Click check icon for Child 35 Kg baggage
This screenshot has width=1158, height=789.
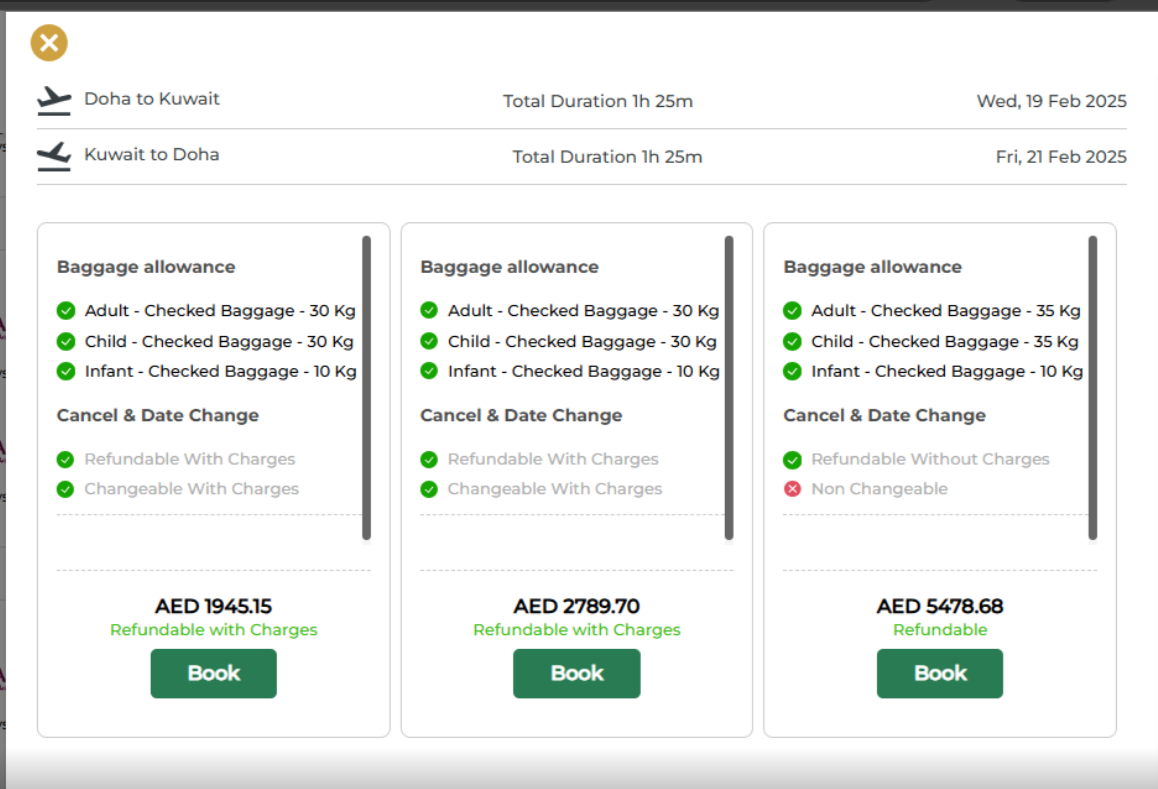pos(792,342)
